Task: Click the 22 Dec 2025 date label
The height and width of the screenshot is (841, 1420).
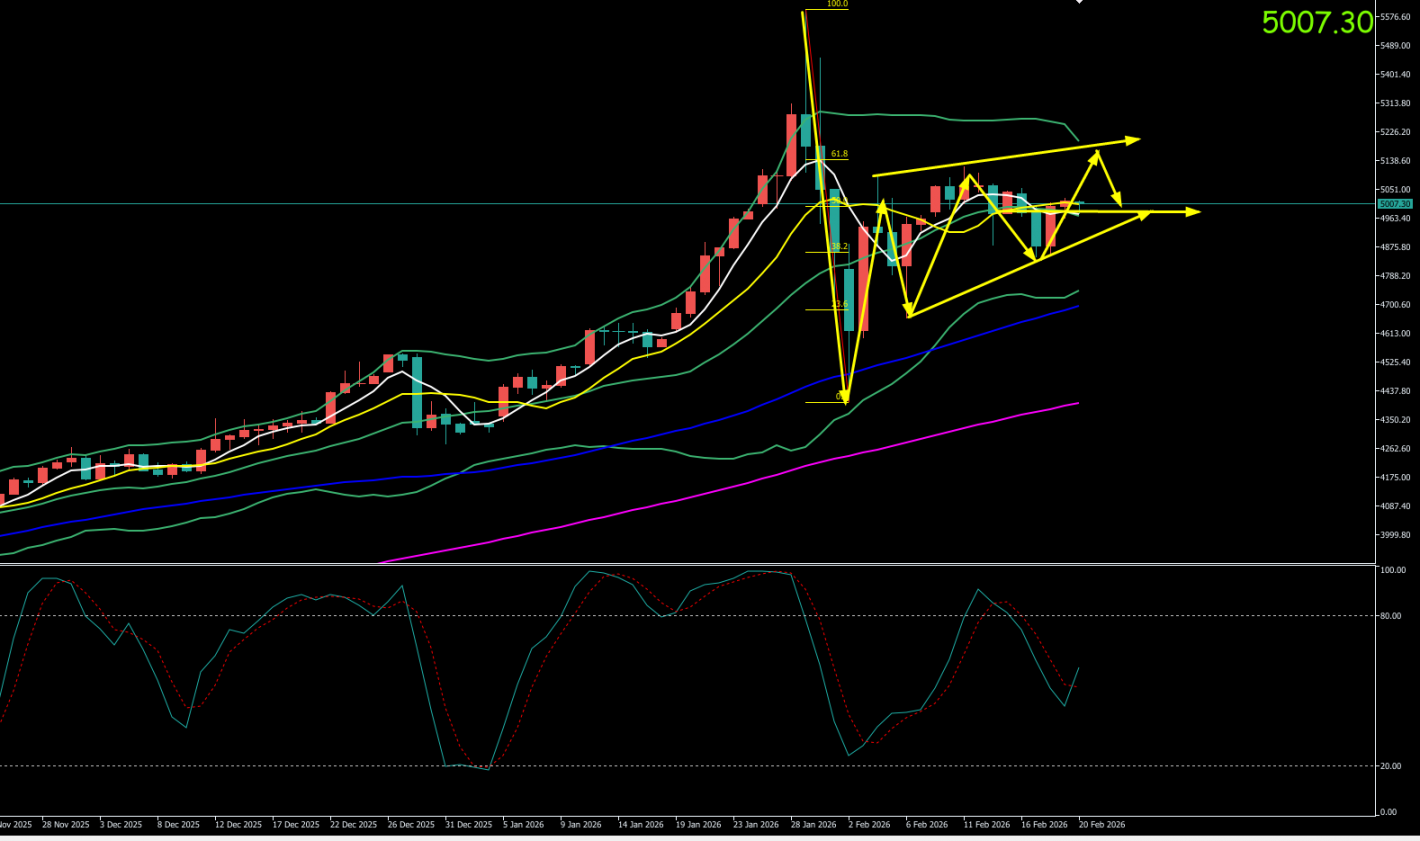Action: 353,825
